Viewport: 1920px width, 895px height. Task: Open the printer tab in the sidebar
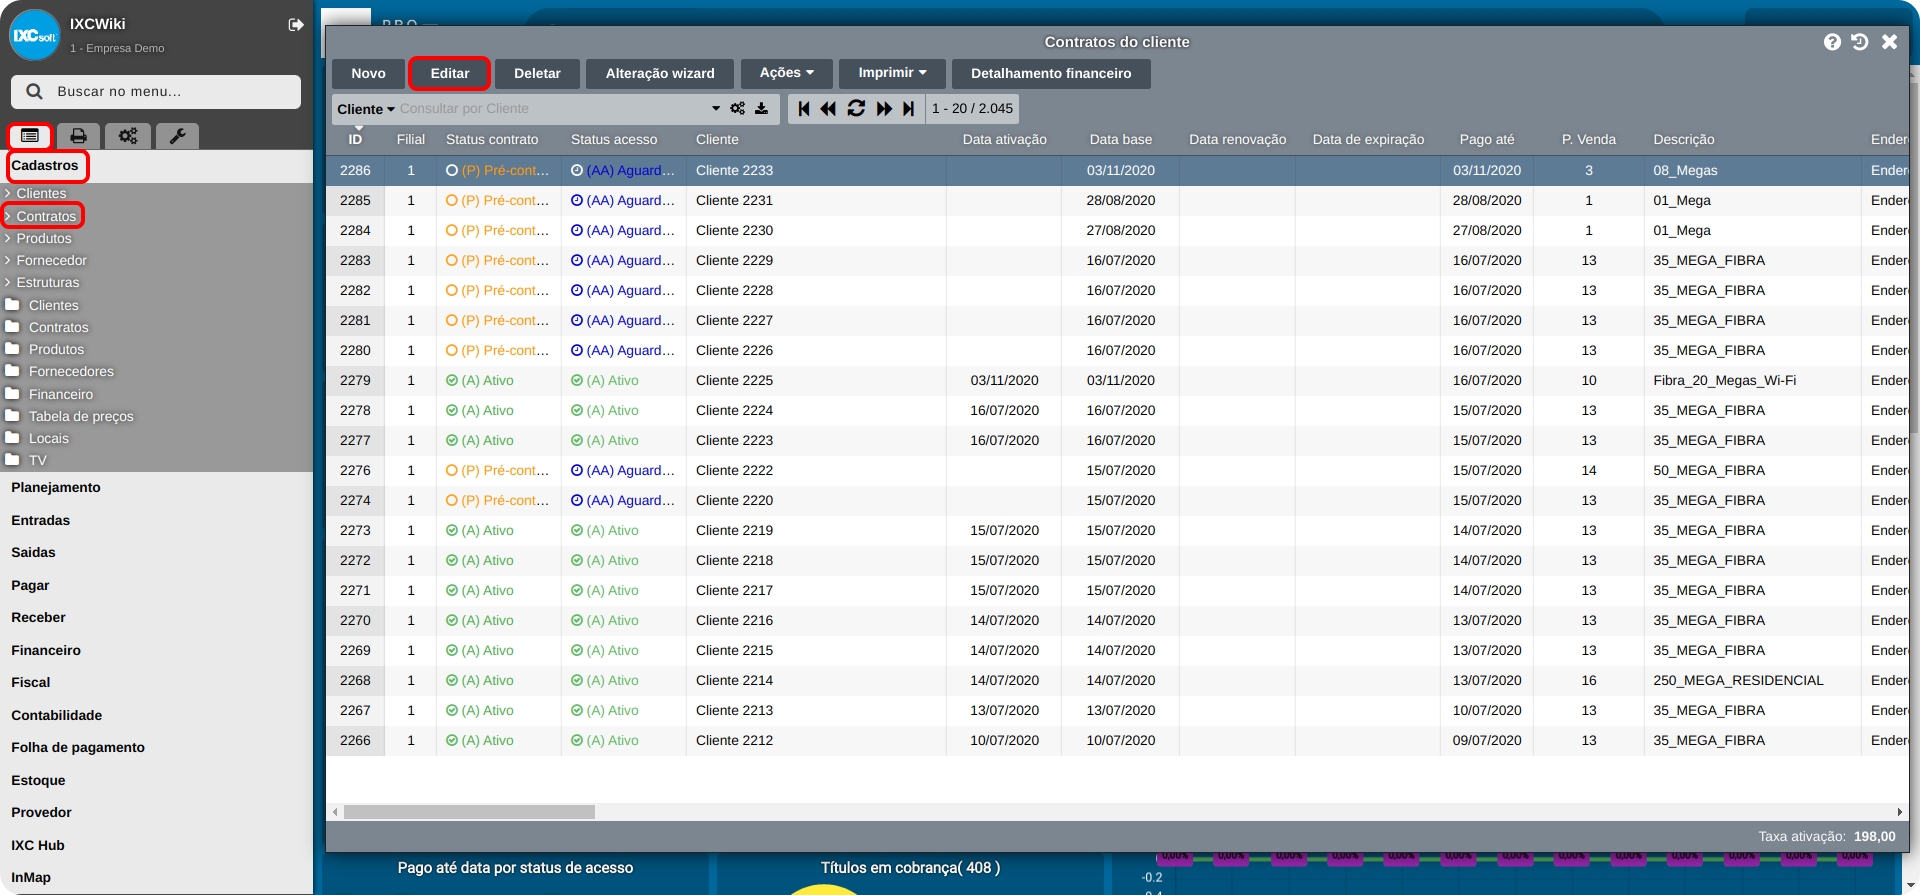[78, 136]
